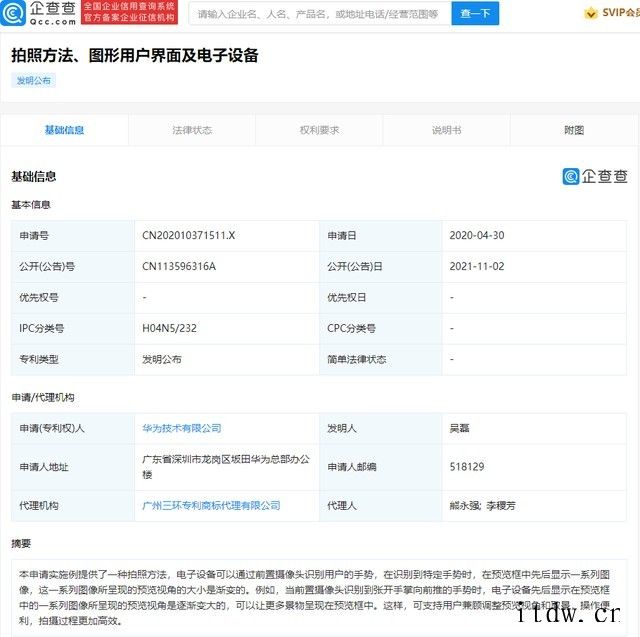Viewport: 640px width, 637px height.
Task: Click the 优先权号 label cell
Action: 73,297
